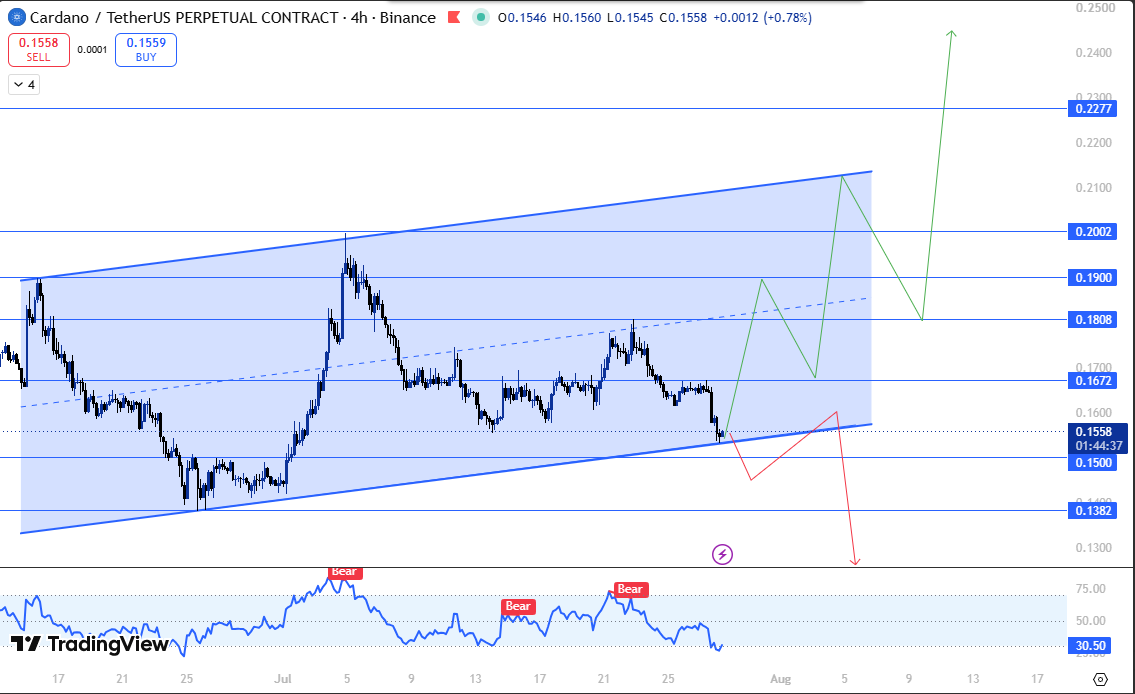Click the TradingView logo
This screenshot has height=694, width=1135.
coord(90,643)
